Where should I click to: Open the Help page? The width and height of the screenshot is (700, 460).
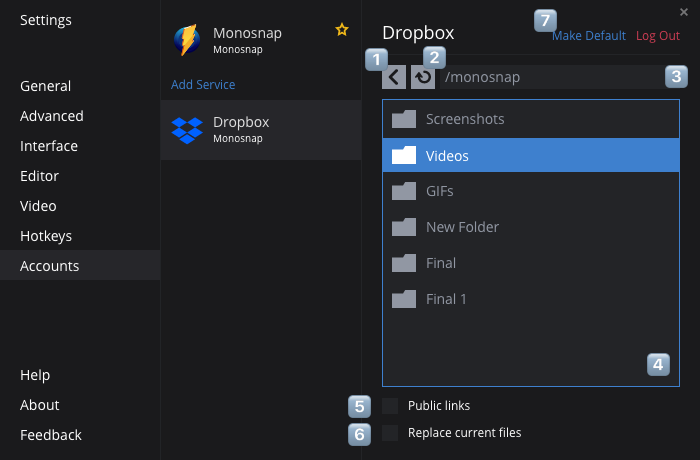click(x=35, y=375)
